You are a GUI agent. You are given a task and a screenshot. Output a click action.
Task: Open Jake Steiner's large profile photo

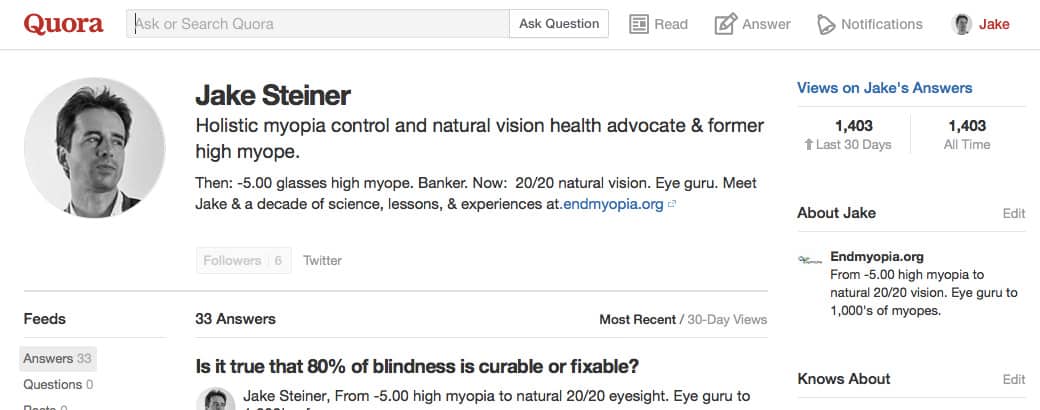click(94, 148)
